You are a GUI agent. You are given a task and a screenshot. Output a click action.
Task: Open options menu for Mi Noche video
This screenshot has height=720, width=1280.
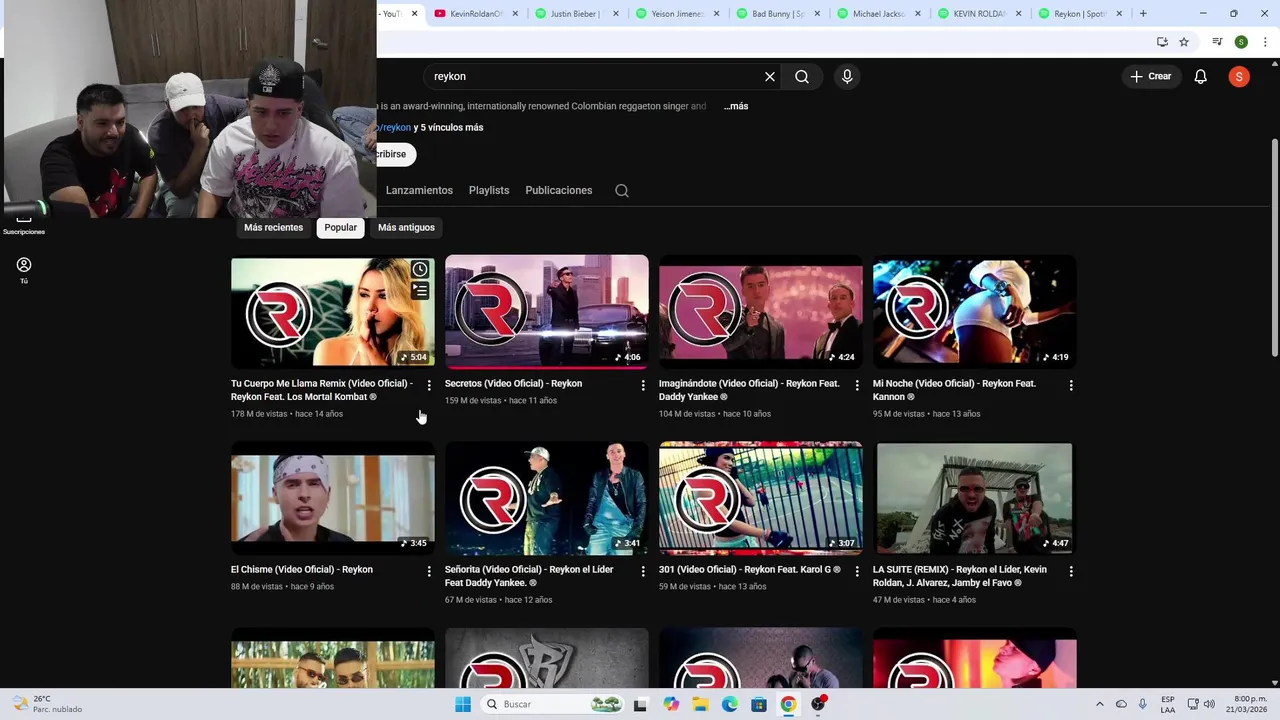(x=1071, y=385)
